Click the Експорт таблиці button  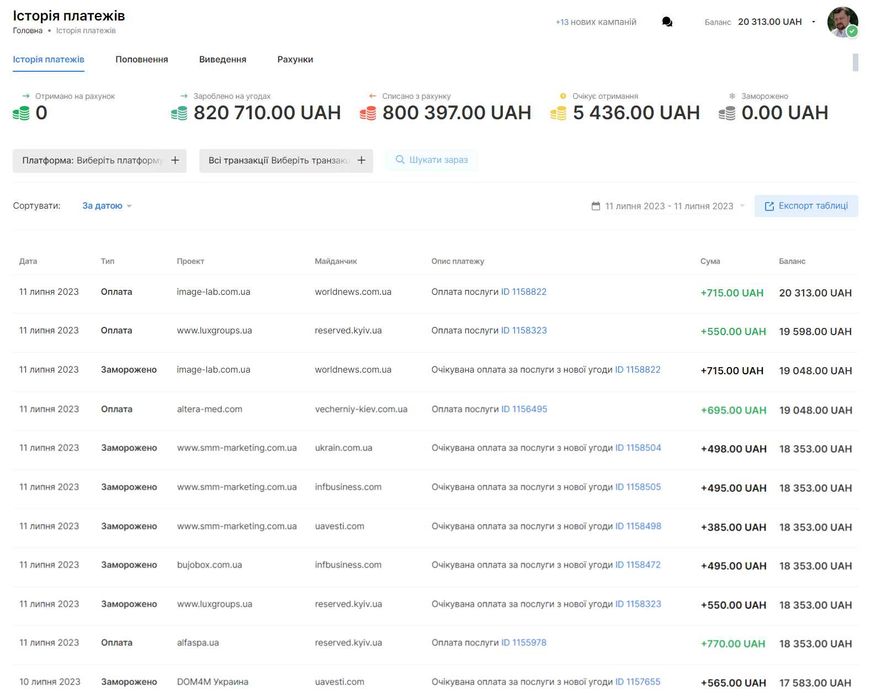[806, 206]
